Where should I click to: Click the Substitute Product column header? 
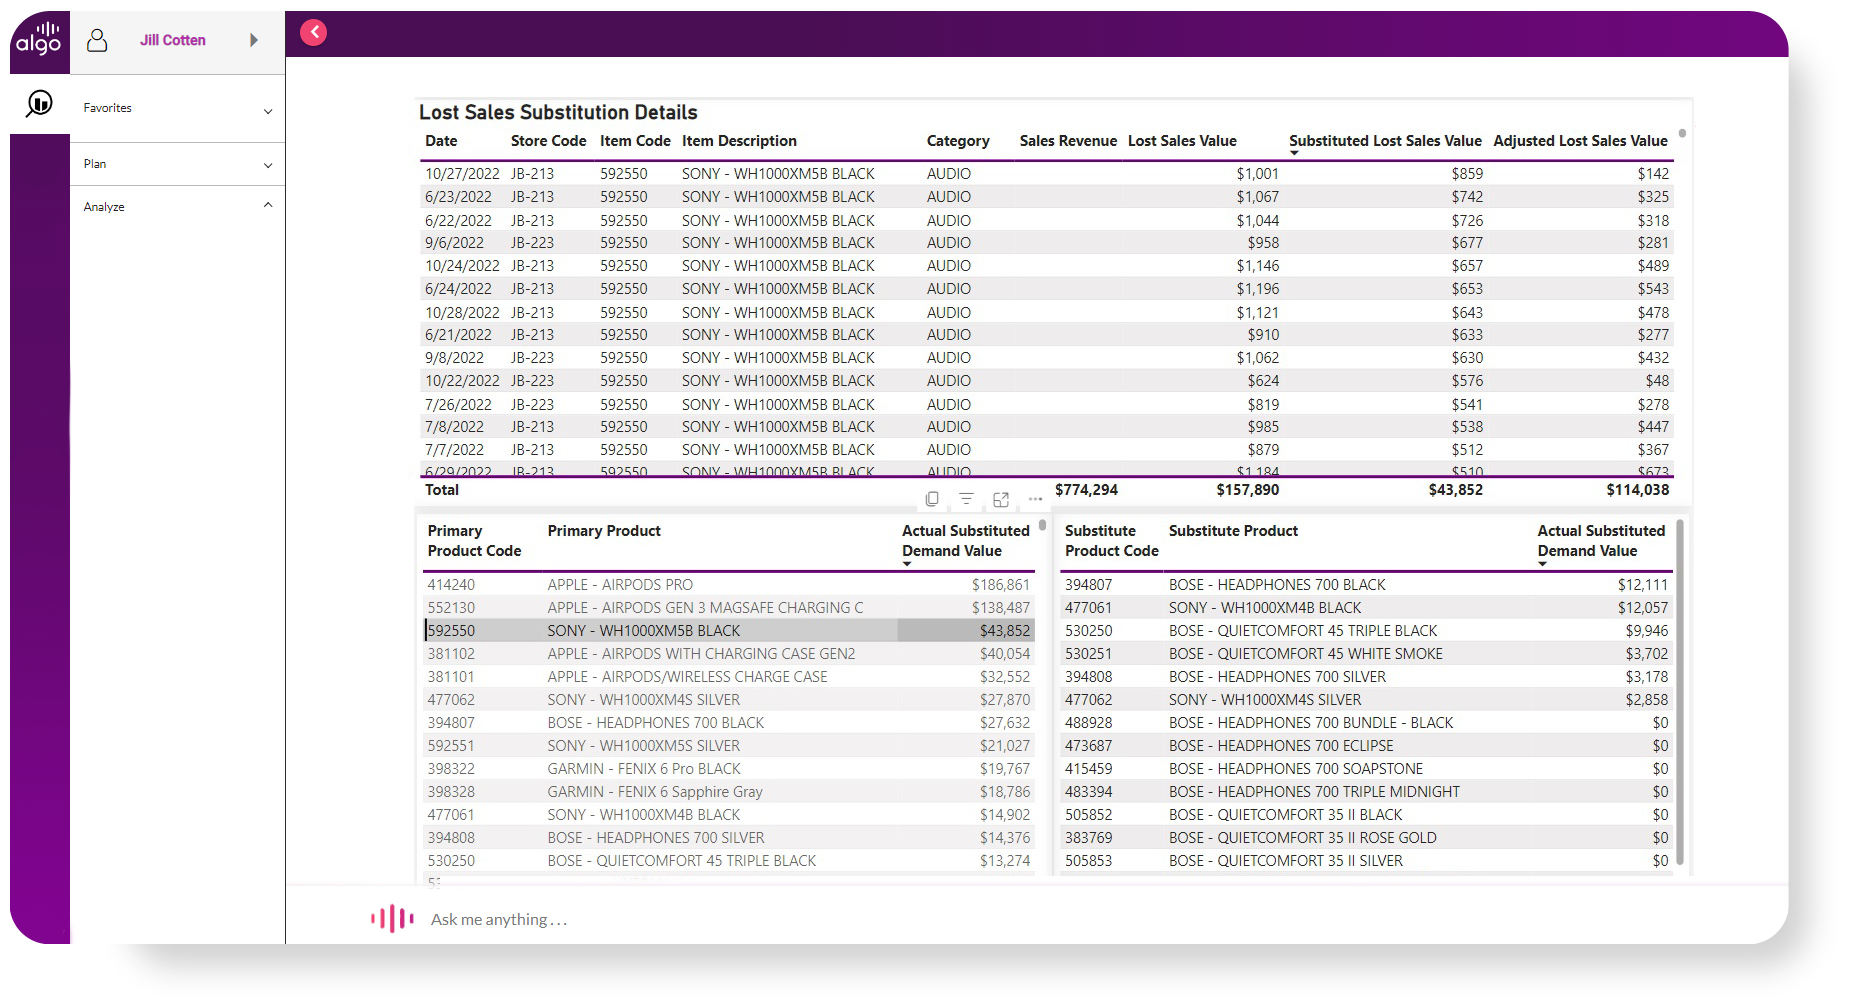click(x=1233, y=531)
